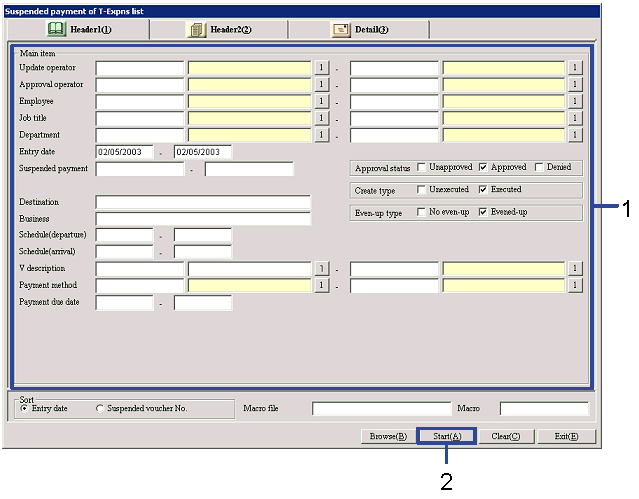
Task: Click the Department code field
Action: (140, 135)
